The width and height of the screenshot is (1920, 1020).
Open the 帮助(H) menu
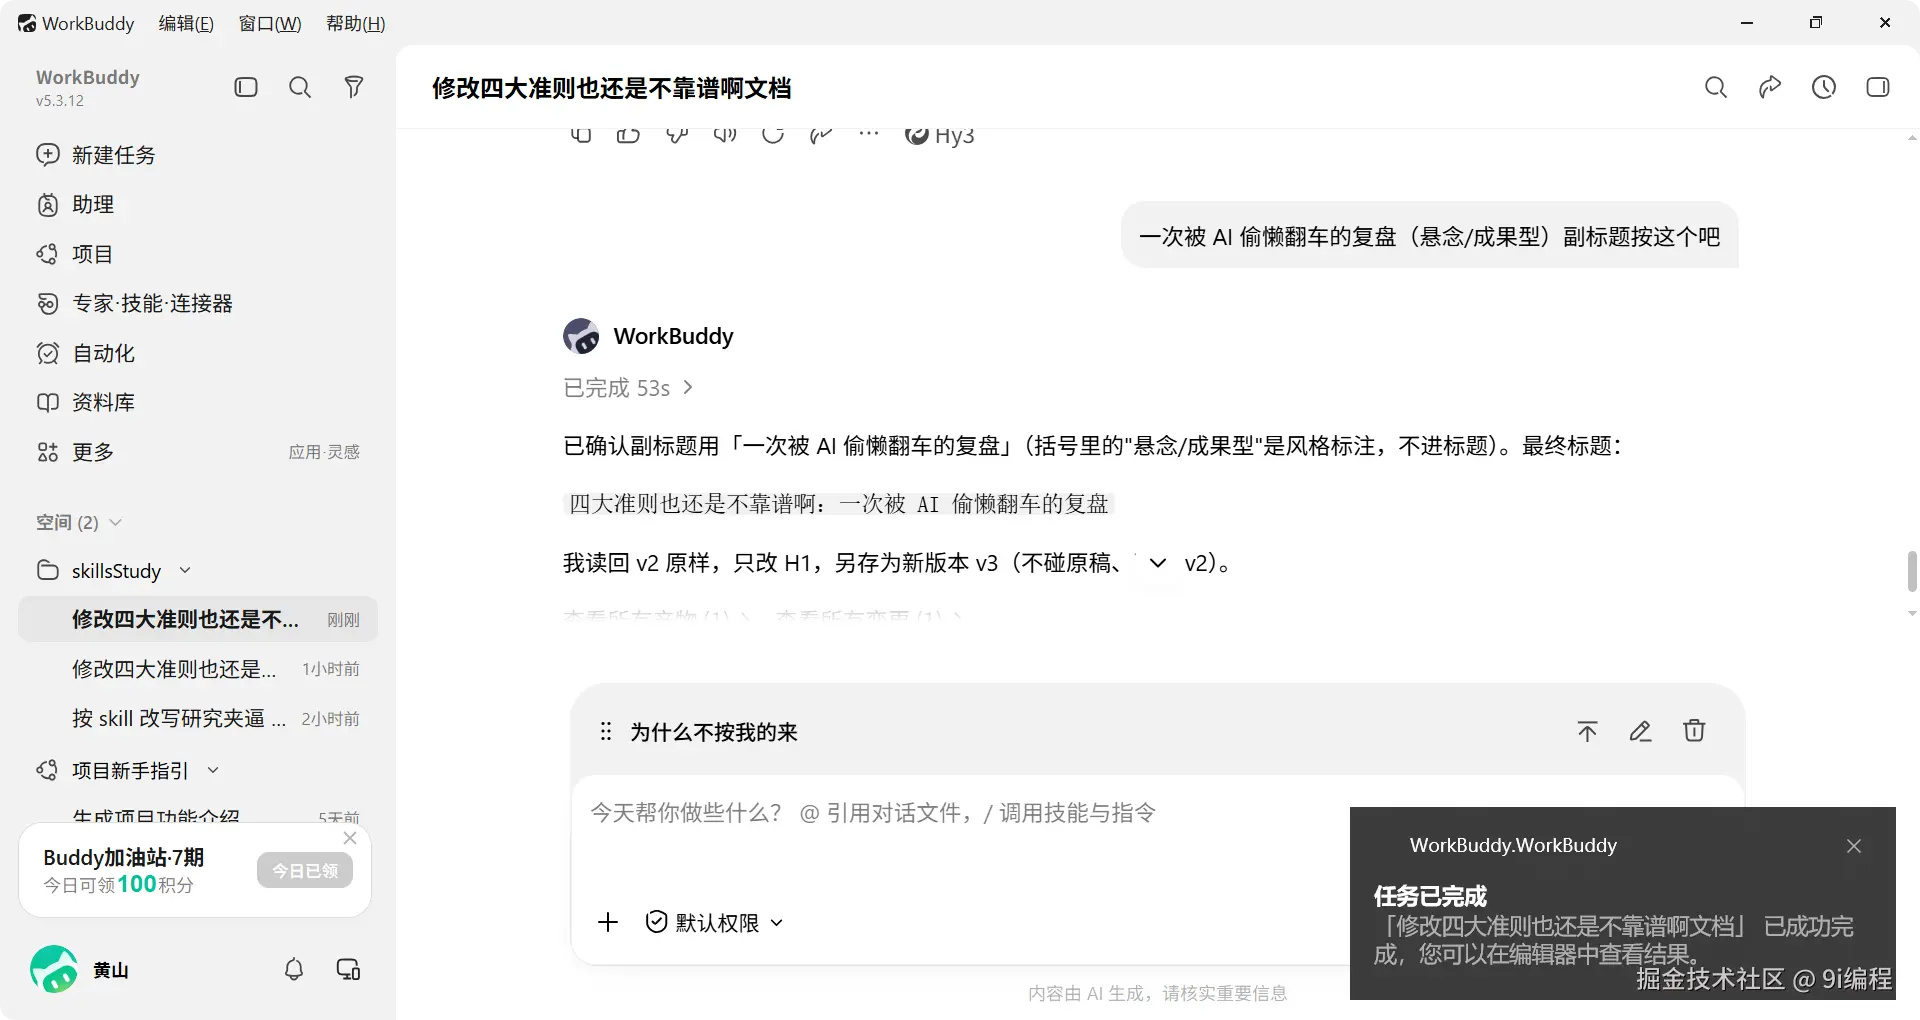(356, 23)
